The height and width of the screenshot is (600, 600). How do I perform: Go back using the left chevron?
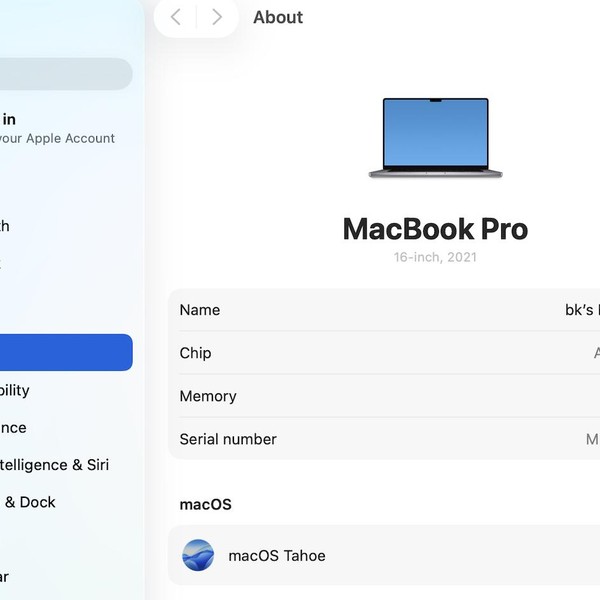point(176,17)
